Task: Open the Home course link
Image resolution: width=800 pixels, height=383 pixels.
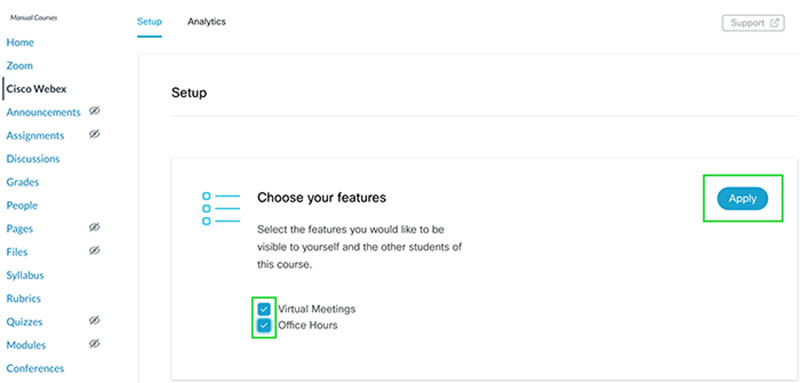Action: point(20,42)
